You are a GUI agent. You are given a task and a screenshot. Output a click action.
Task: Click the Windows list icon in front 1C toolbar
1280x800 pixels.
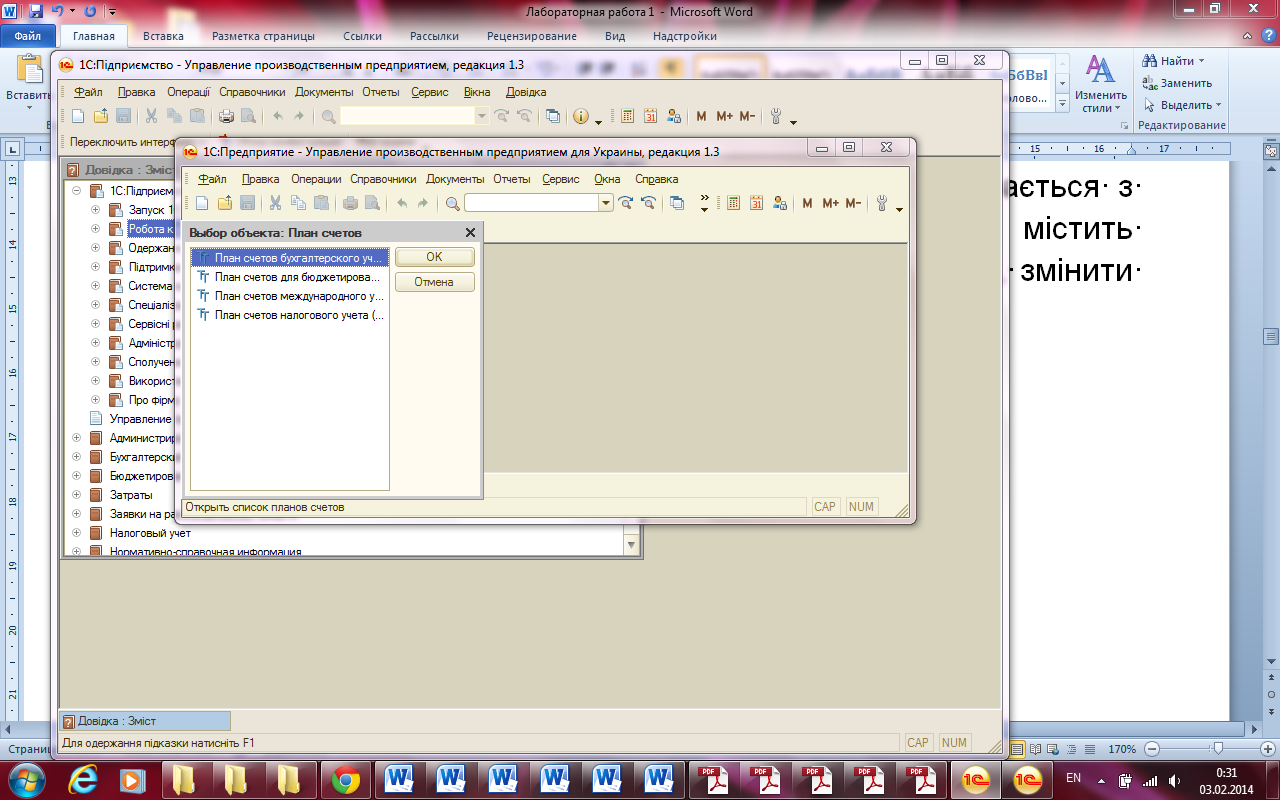pos(677,203)
